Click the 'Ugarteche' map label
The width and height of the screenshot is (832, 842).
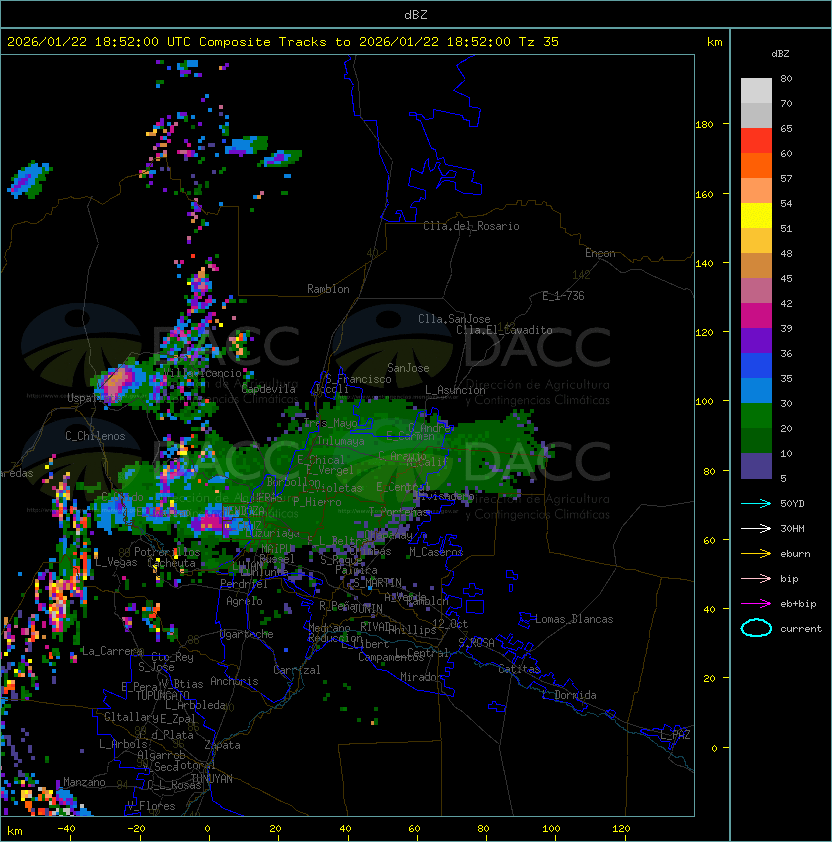click(247, 634)
